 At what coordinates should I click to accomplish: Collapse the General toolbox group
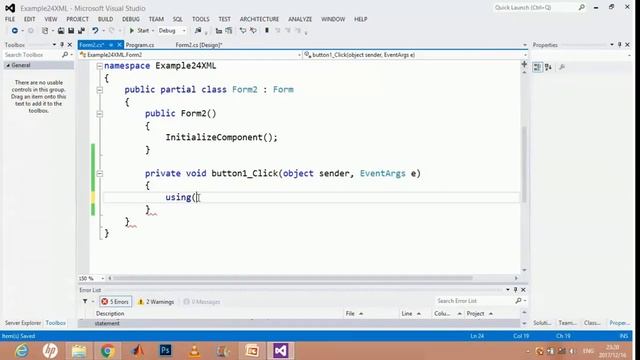coord(8,65)
